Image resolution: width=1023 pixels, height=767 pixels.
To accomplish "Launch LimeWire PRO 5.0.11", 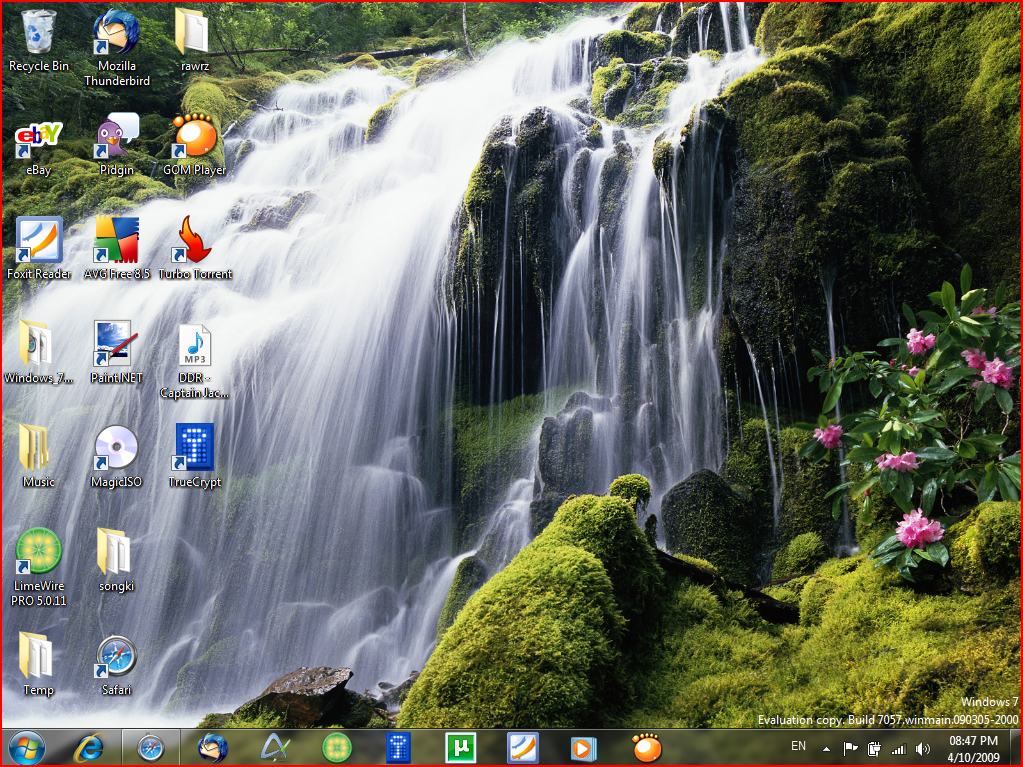I will coord(39,552).
